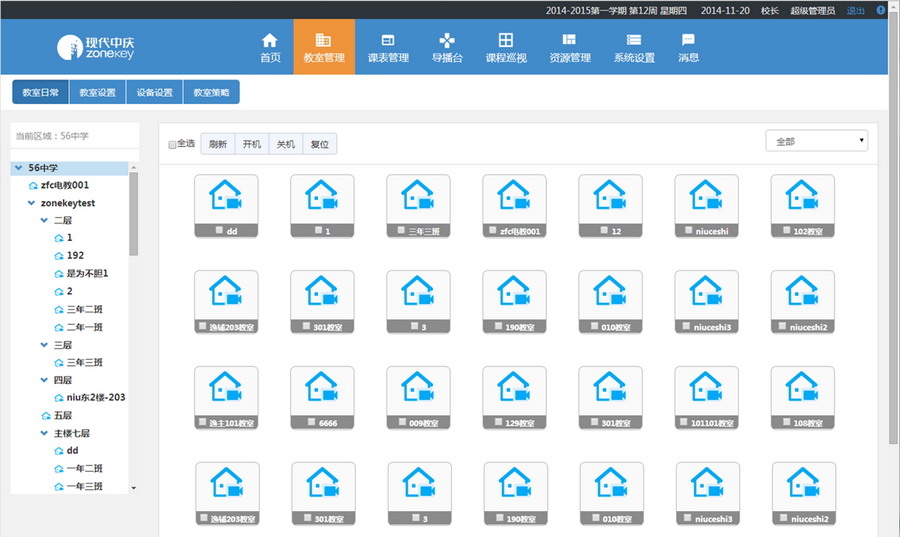This screenshot has width=900, height=537.
Task: Open 课表管理 schedule icon in navbar
Action: (x=388, y=40)
